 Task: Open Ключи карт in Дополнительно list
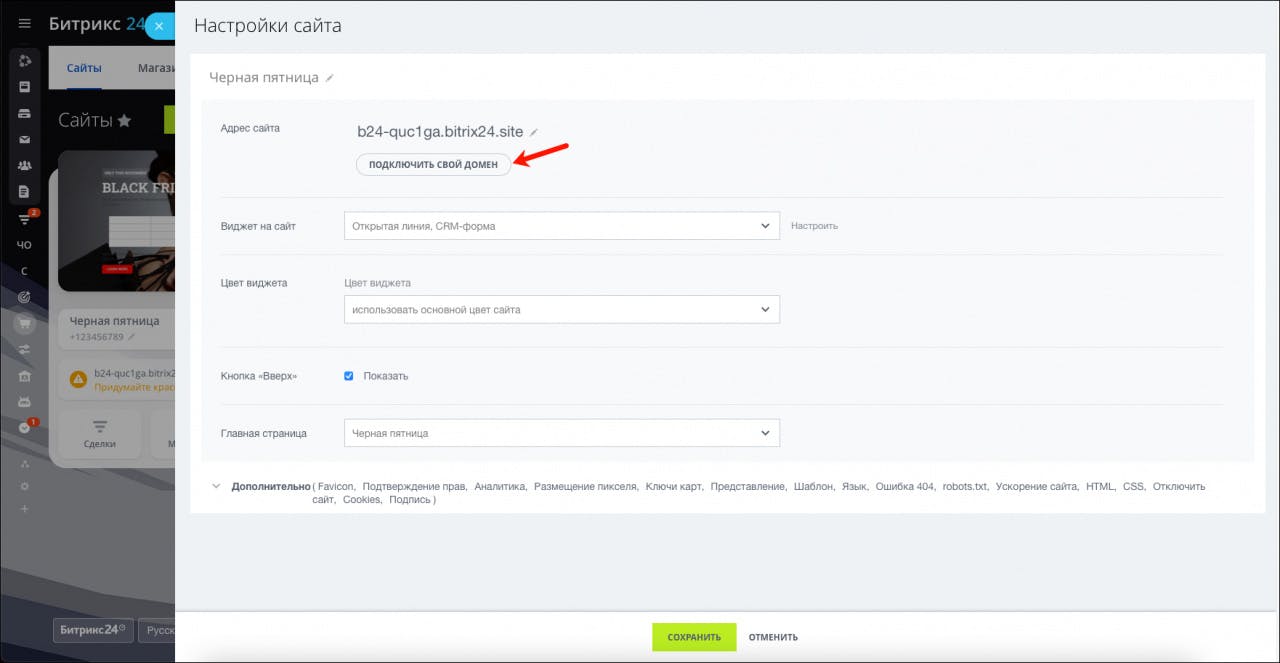pyautogui.click(x=674, y=487)
